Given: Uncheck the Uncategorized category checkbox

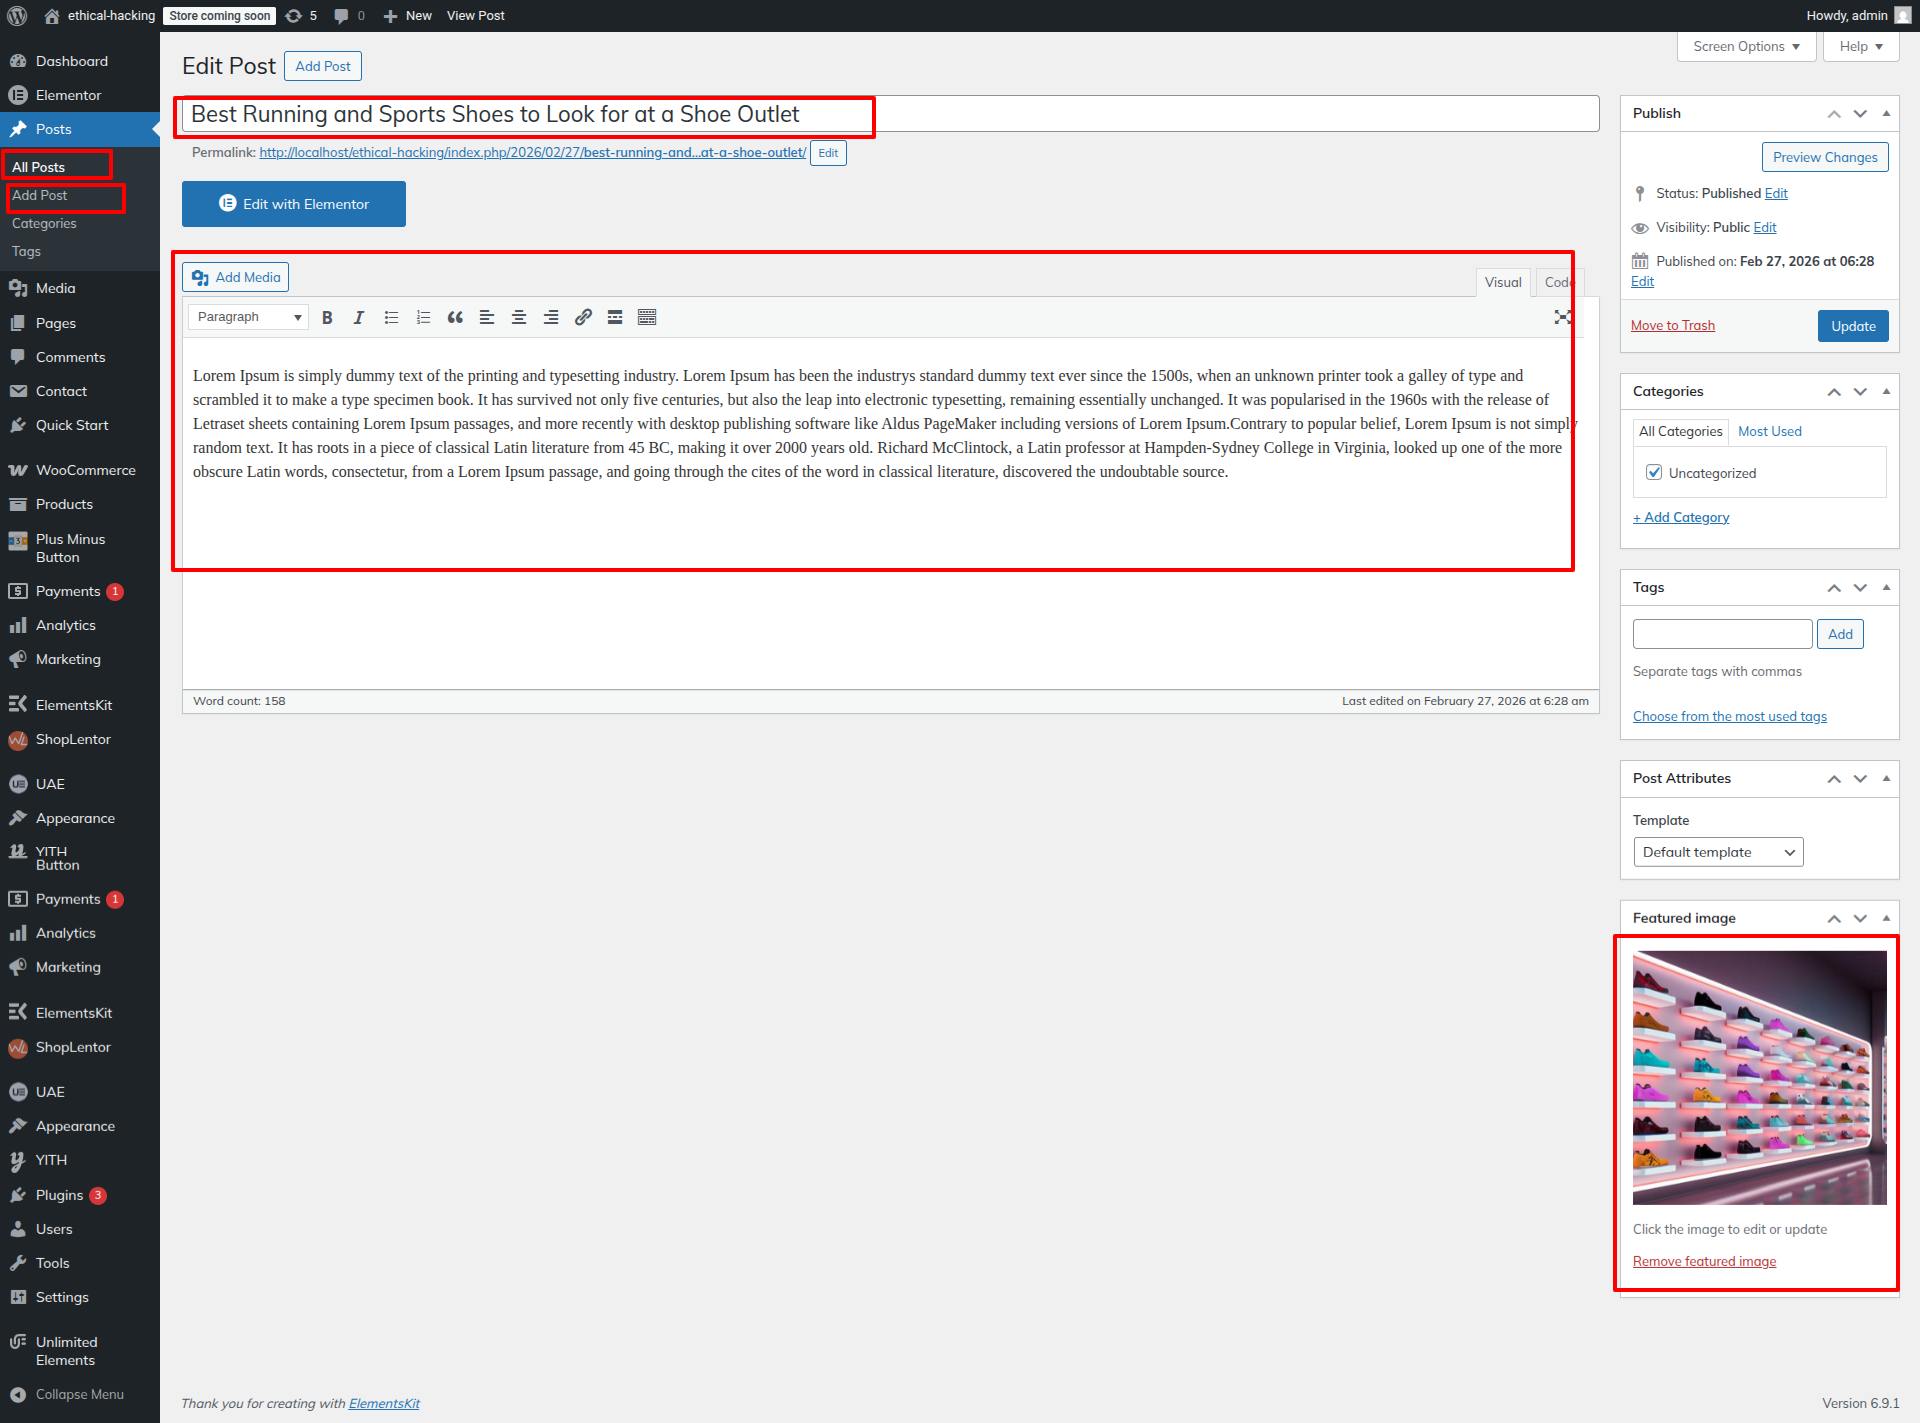Looking at the screenshot, I should click(1654, 472).
